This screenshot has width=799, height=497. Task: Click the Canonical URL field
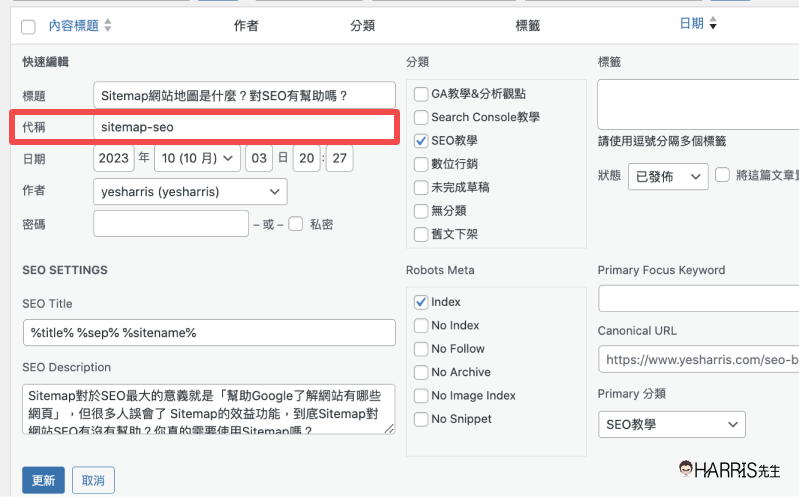point(699,359)
